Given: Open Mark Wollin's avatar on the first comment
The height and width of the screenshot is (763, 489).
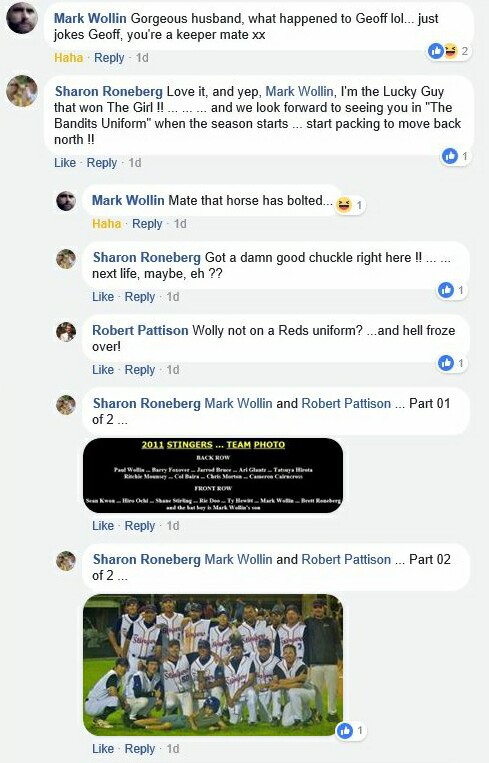Looking at the screenshot, I should point(22,18).
